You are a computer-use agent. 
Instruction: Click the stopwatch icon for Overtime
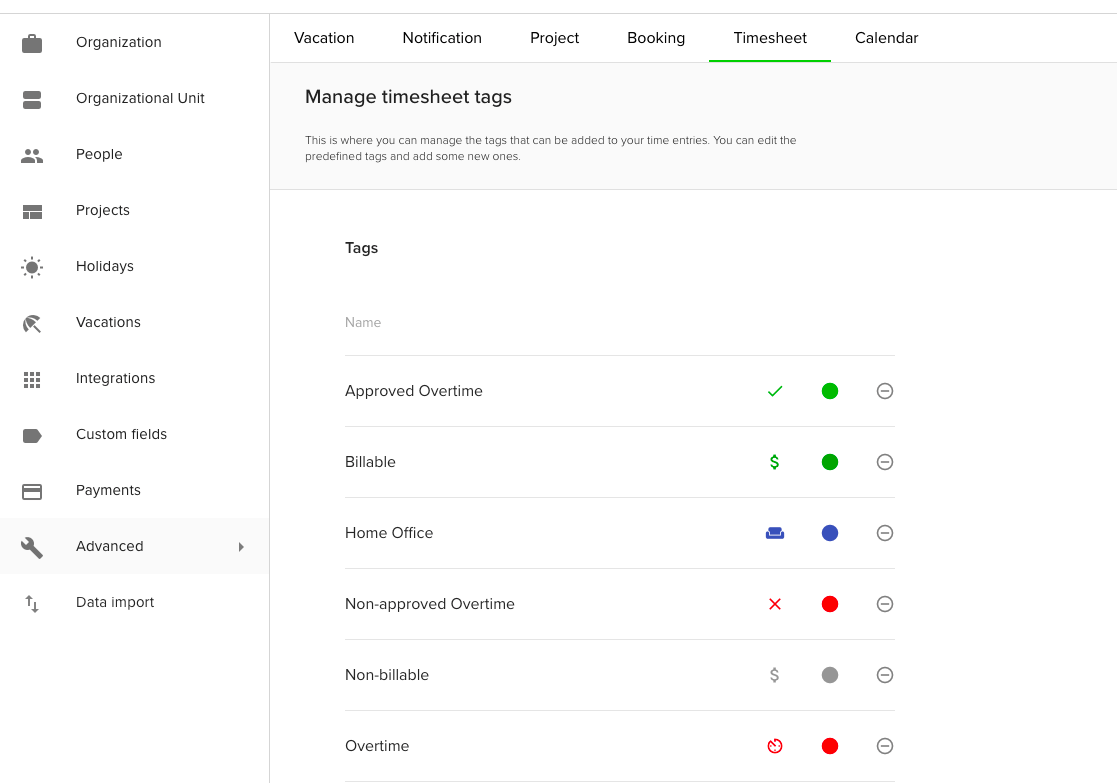(775, 746)
